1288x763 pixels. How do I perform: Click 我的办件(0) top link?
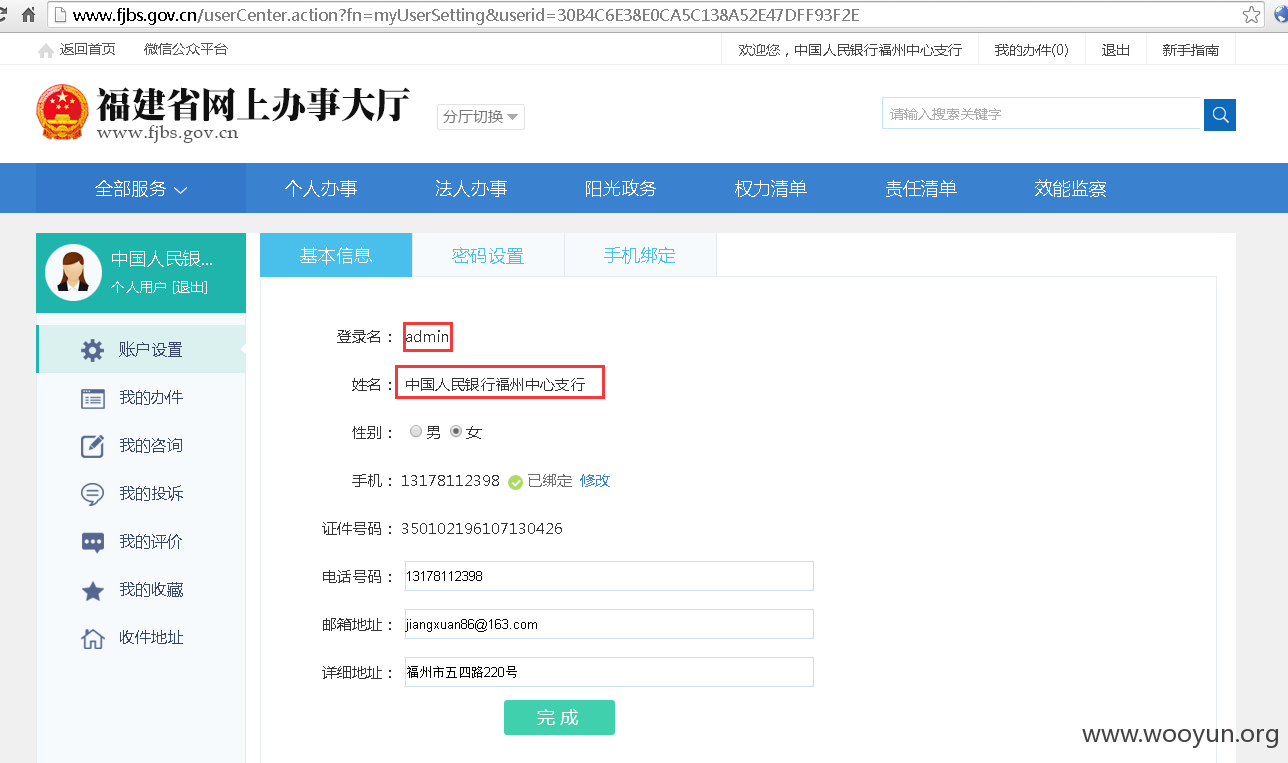[x=1031, y=50]
